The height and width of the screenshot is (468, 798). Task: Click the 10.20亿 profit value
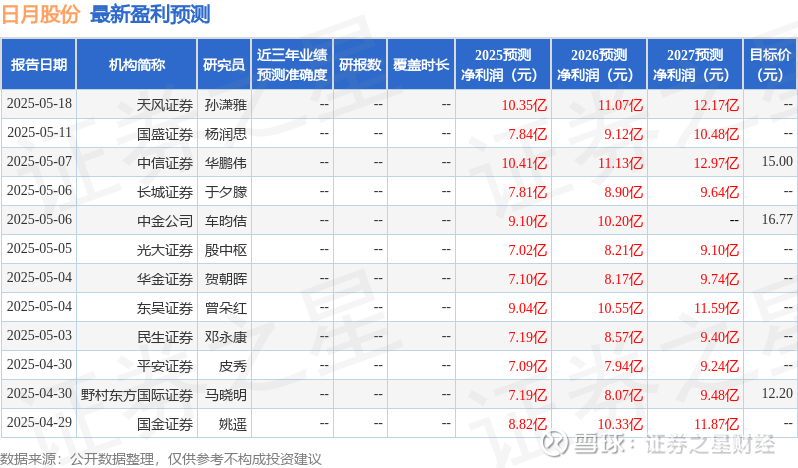point(620,221)
